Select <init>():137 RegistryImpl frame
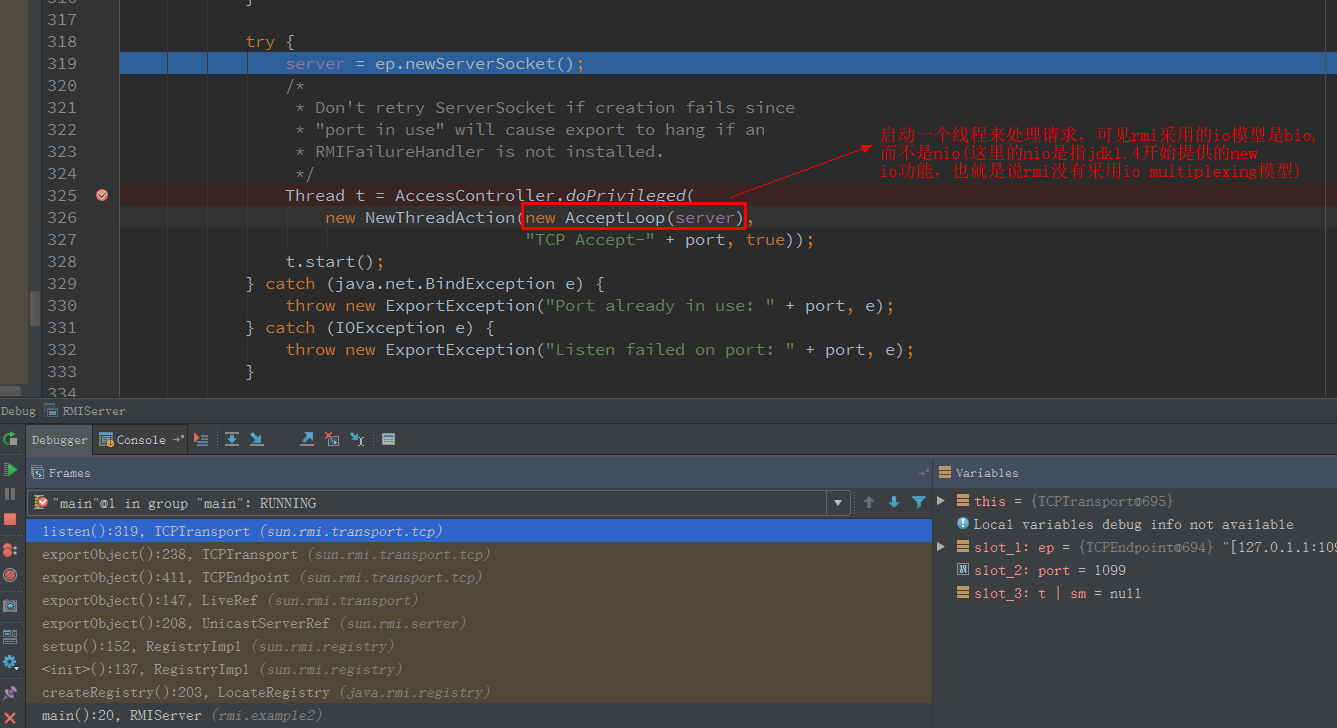Screen dimensions: 1337x728 479,669
